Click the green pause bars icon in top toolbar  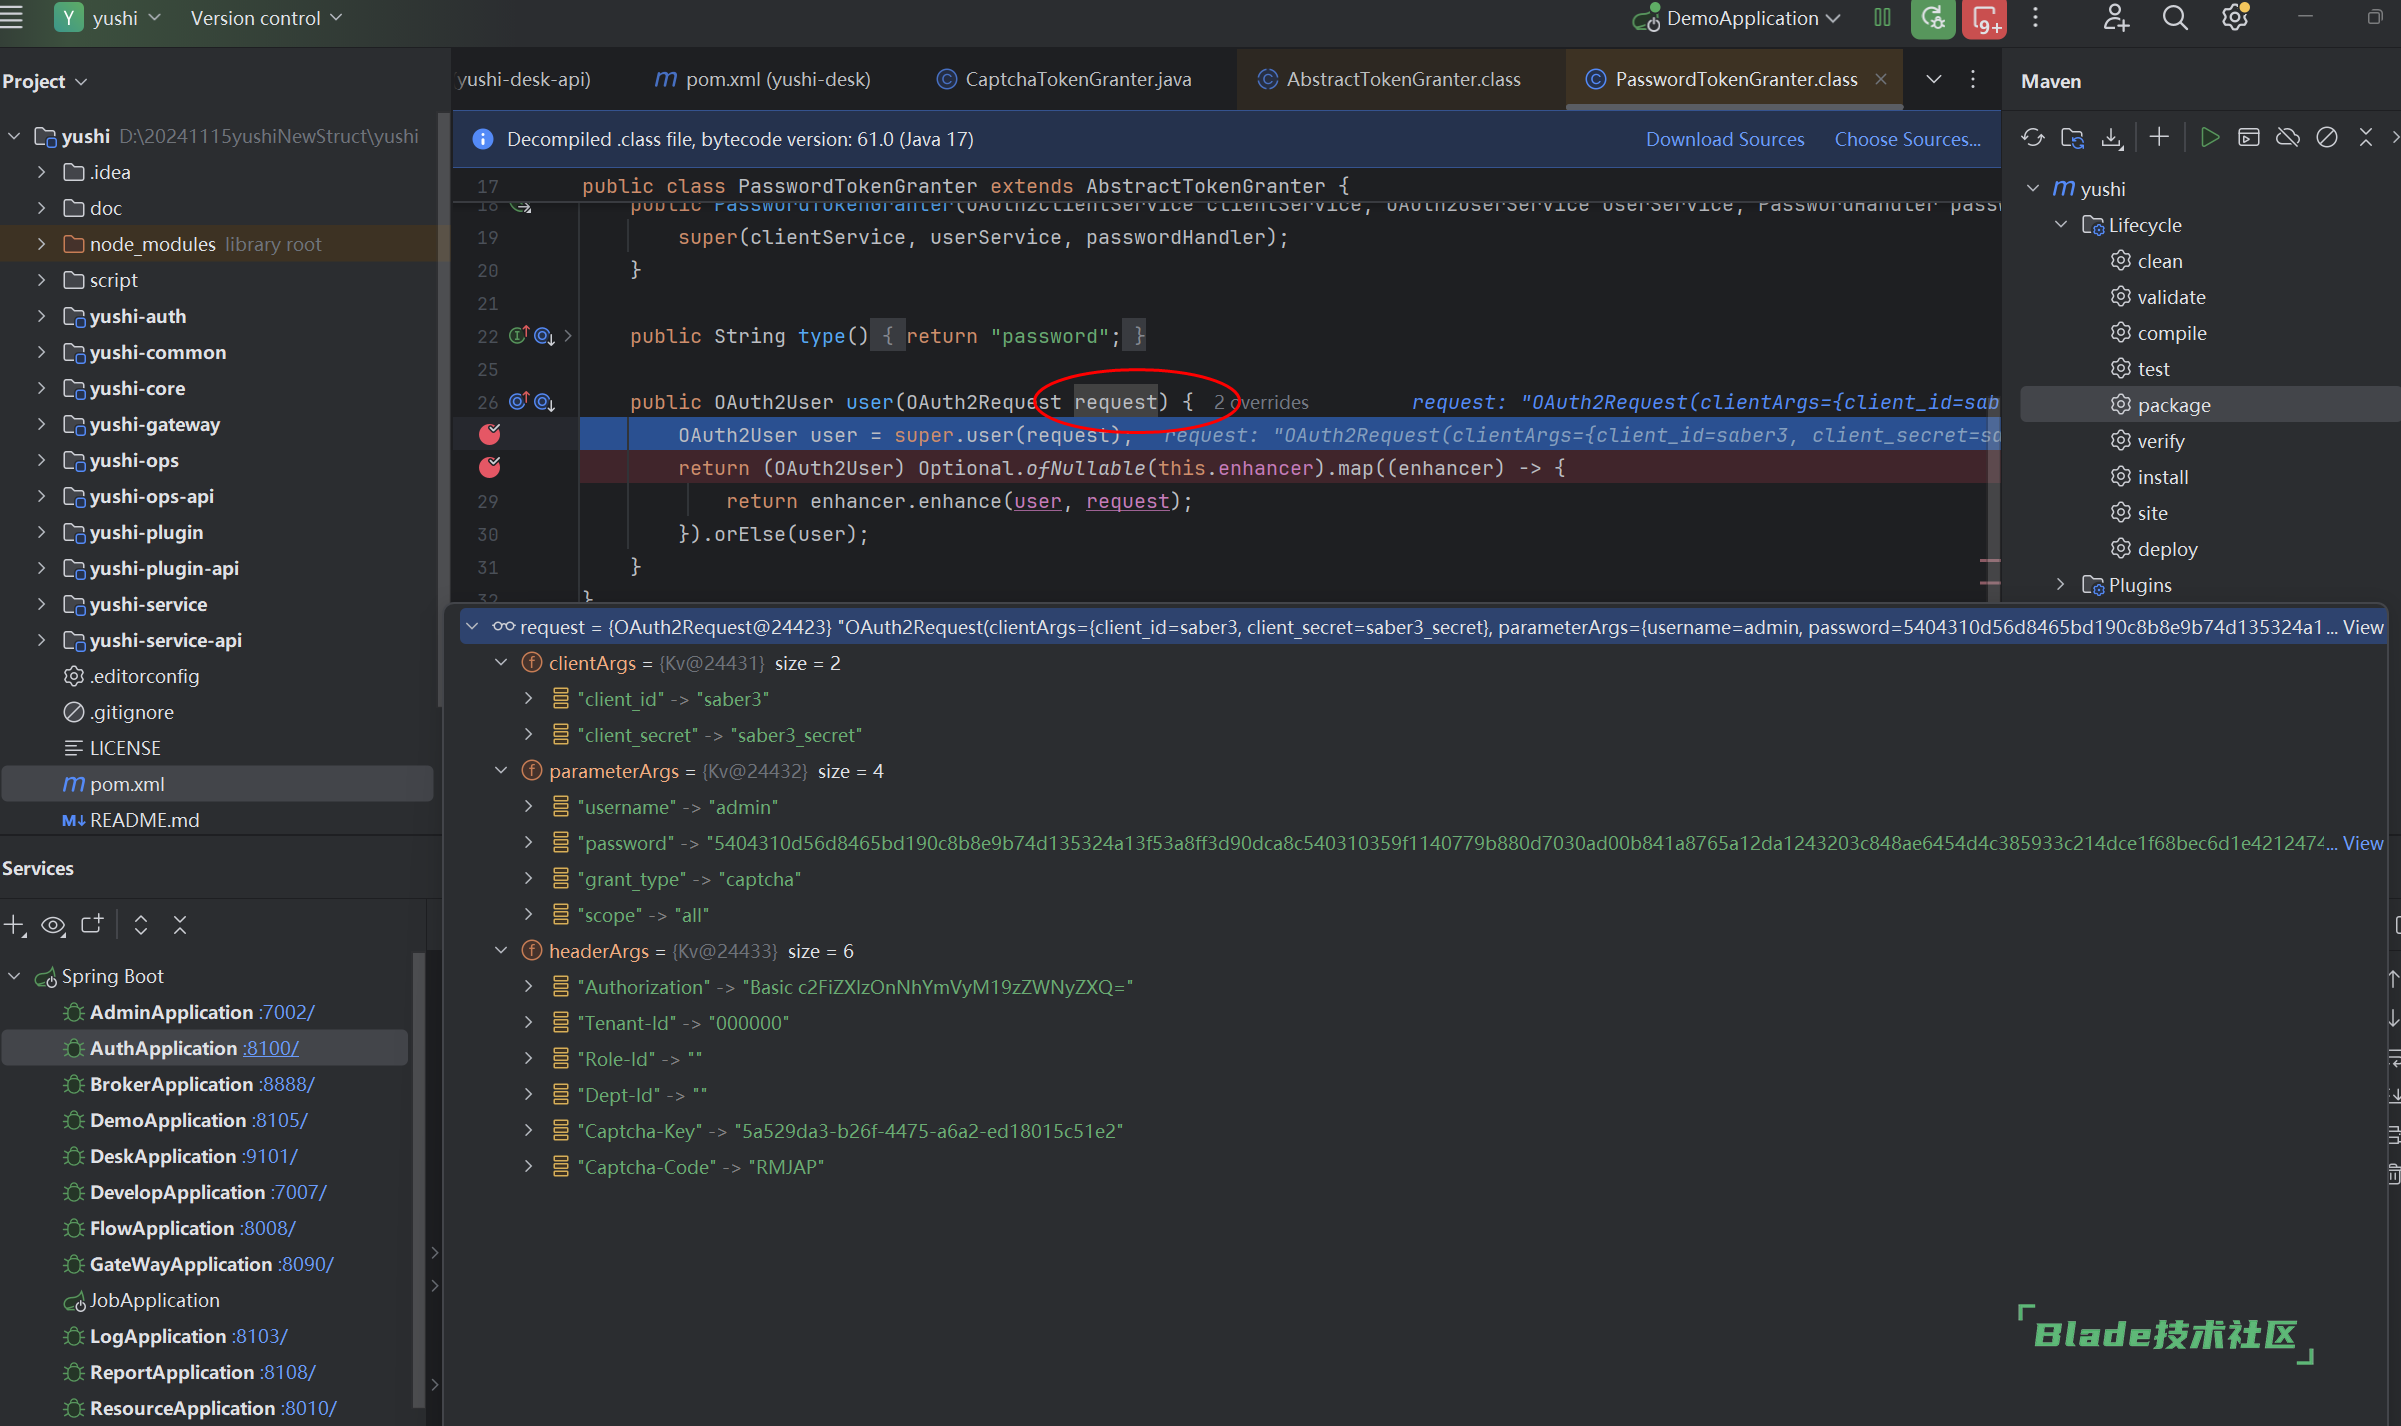[1882, 18]
